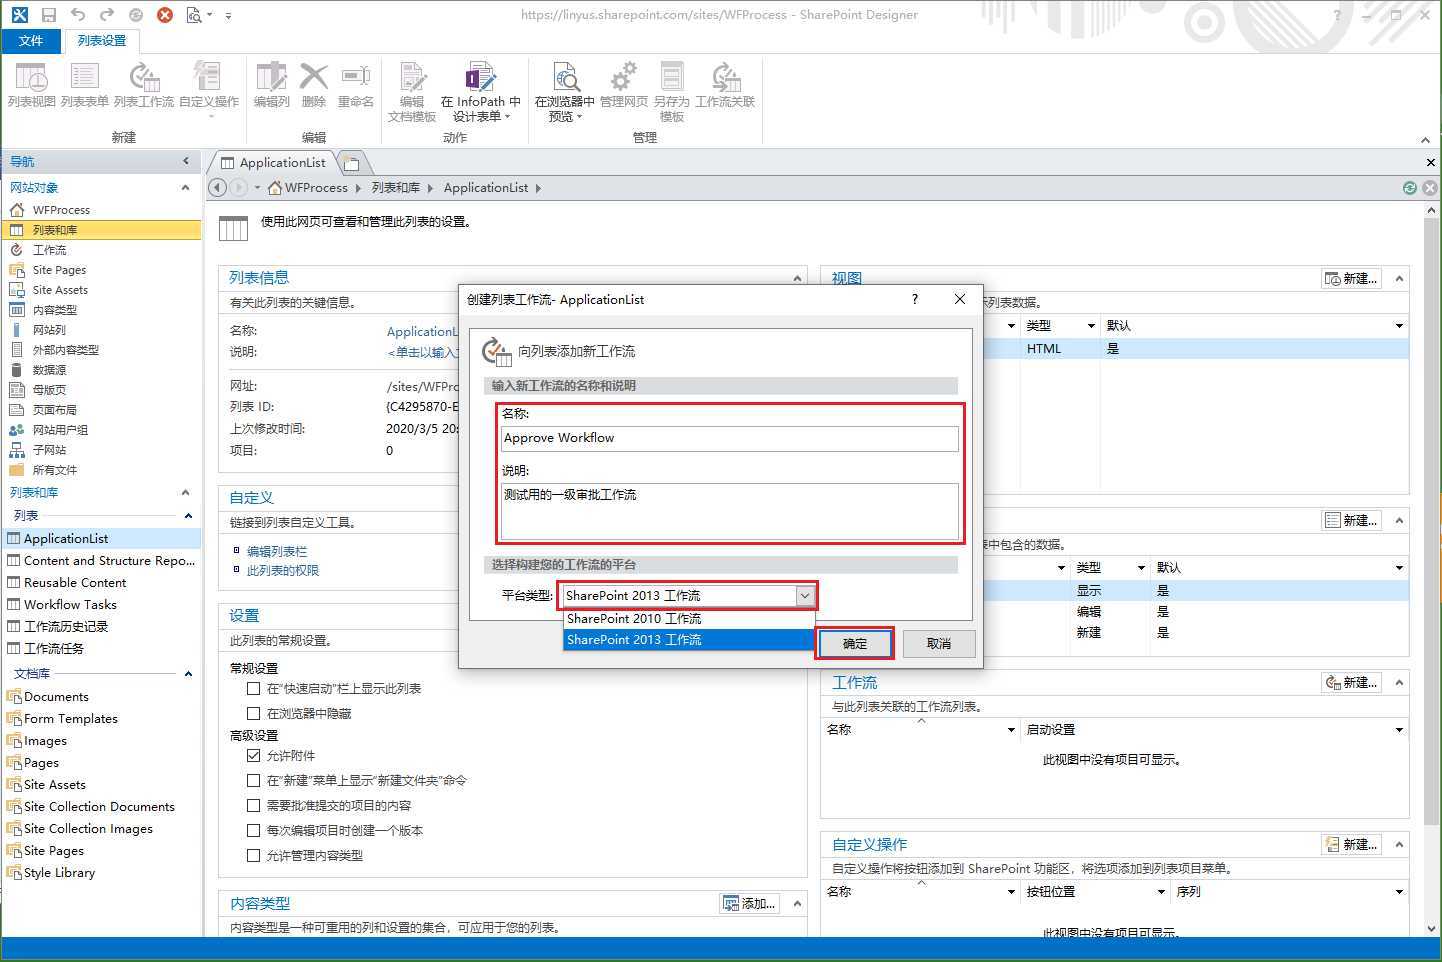Click the help question mark in dialog
The width and height of the screenshot is (1442, 962).
pos(914,299)
